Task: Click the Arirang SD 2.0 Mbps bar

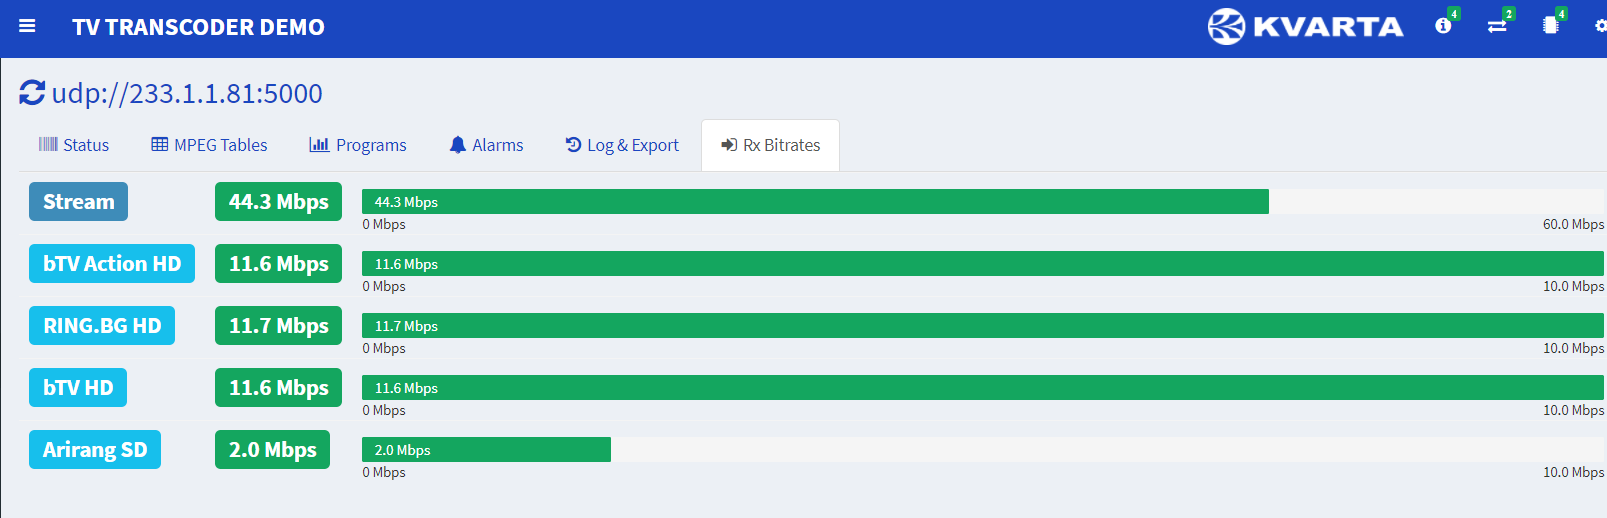Action: (x=486, y=450)
